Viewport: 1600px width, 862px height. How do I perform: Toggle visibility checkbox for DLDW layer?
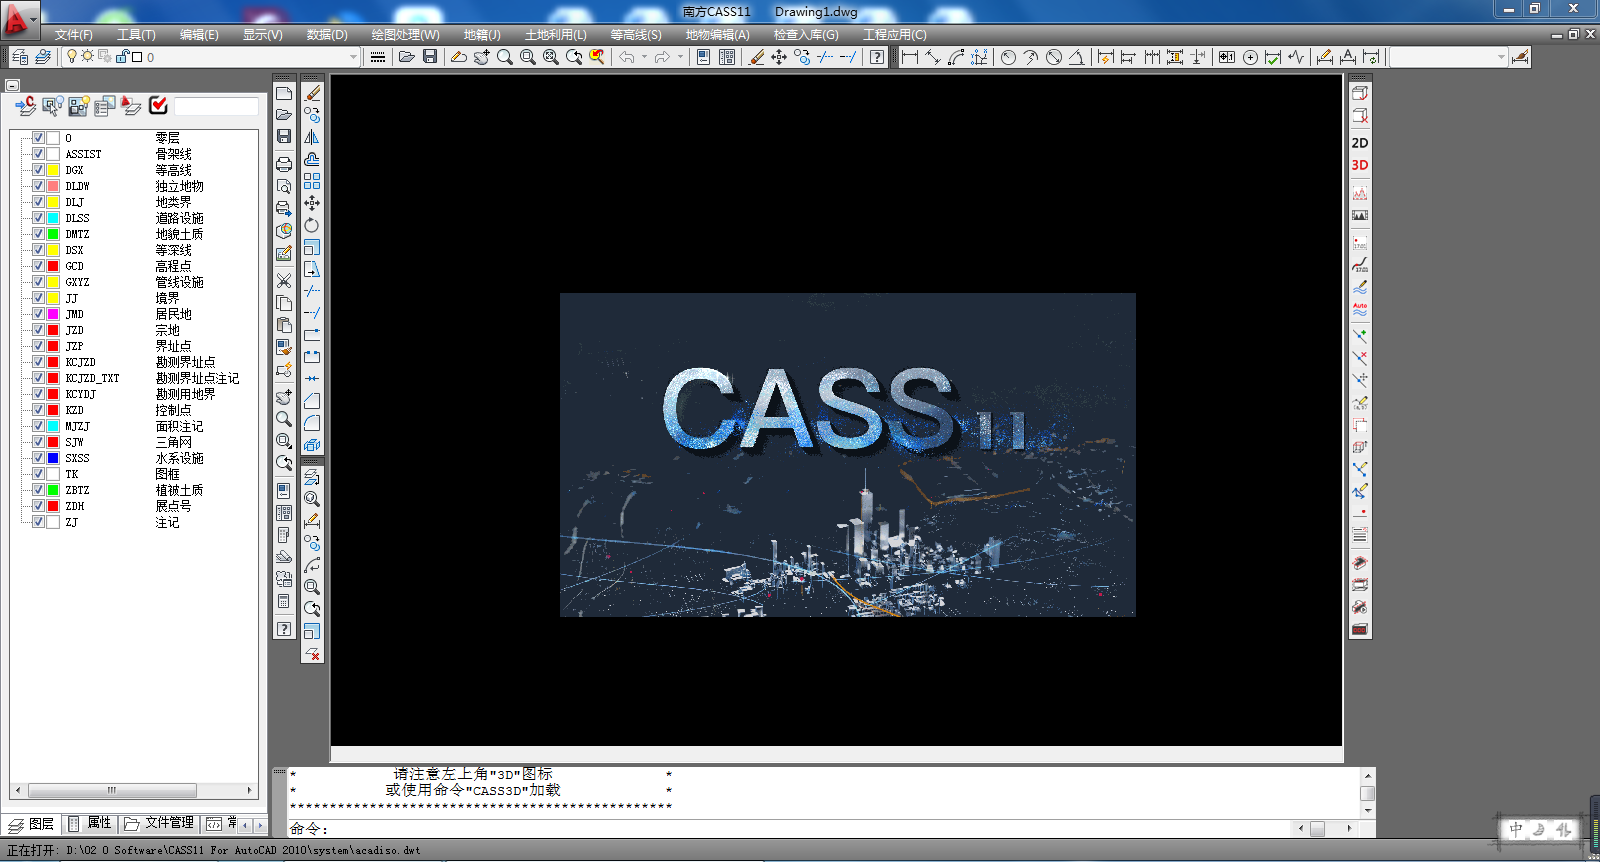[x=38, y=186]
